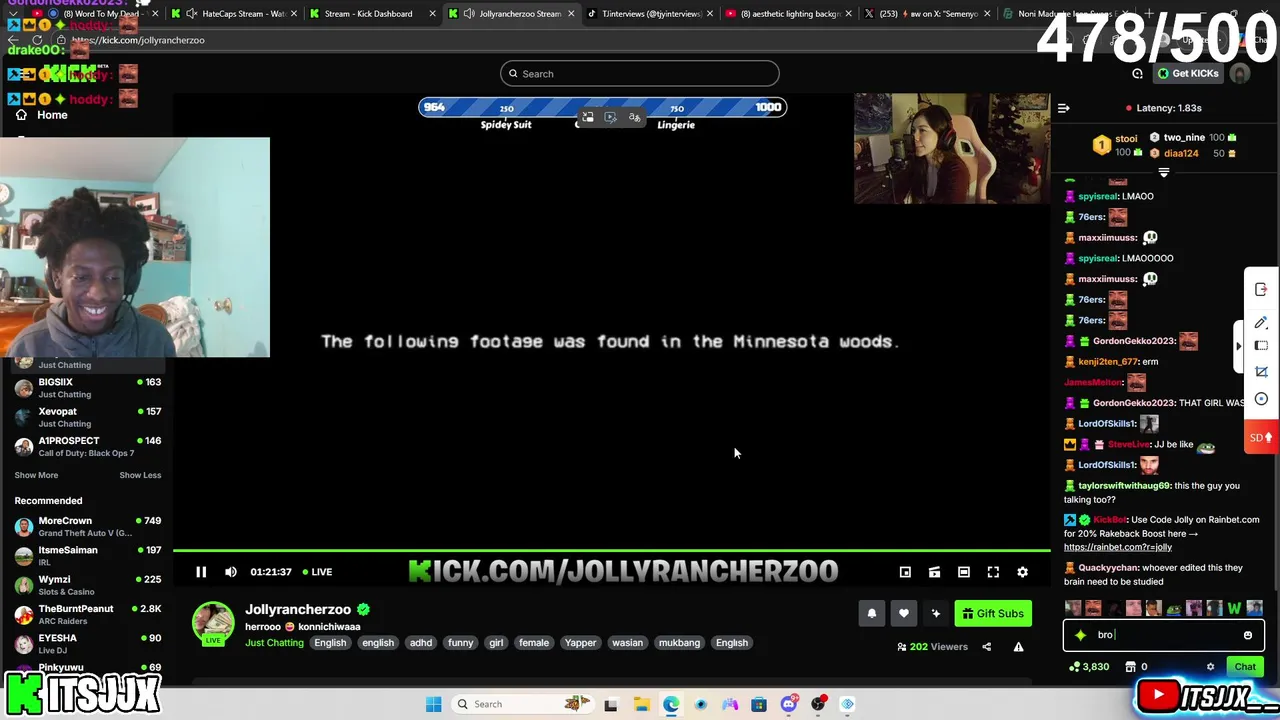Open mini player mode

[905, 572]
